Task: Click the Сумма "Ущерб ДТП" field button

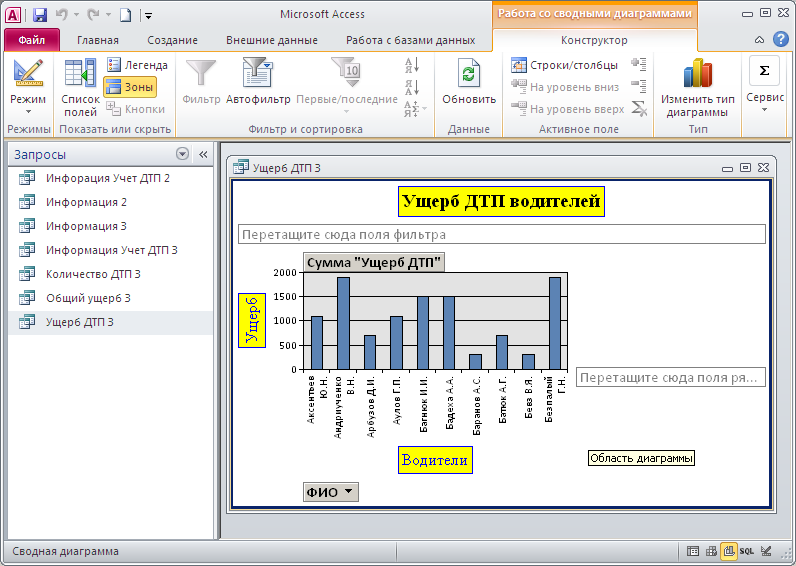Action: (374, 262)
